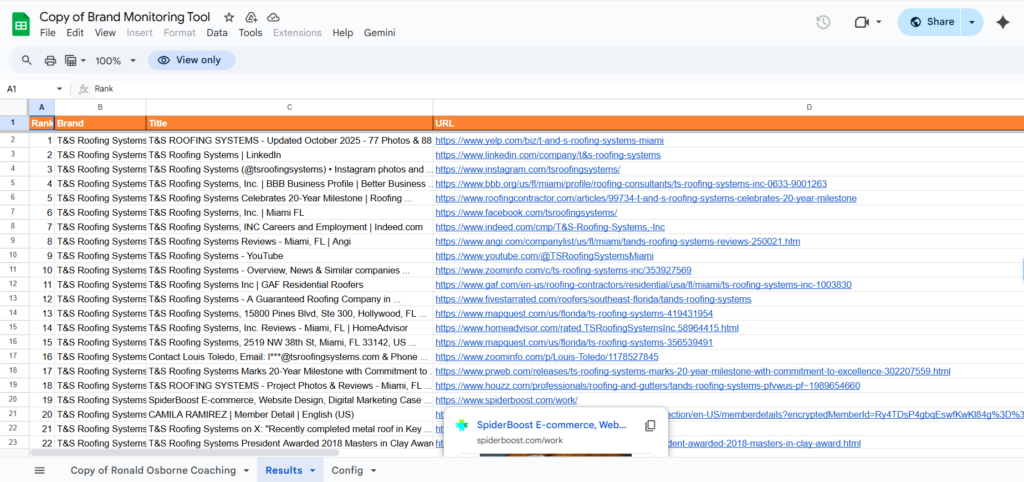Image resolution: width=1024 pixels, height=482 pixels.
Task: Open the all sheets list icon
Action: (x=40, y=470)
